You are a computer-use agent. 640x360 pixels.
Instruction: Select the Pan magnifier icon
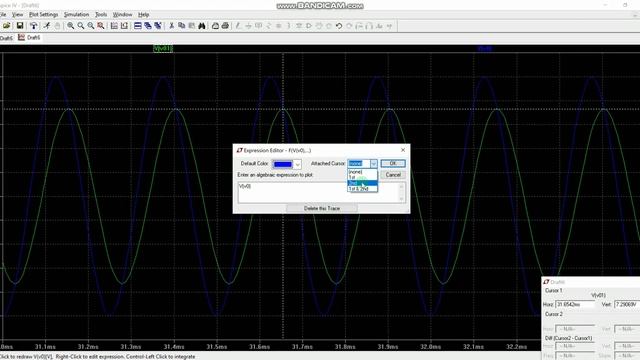click(x=81, y=26)
